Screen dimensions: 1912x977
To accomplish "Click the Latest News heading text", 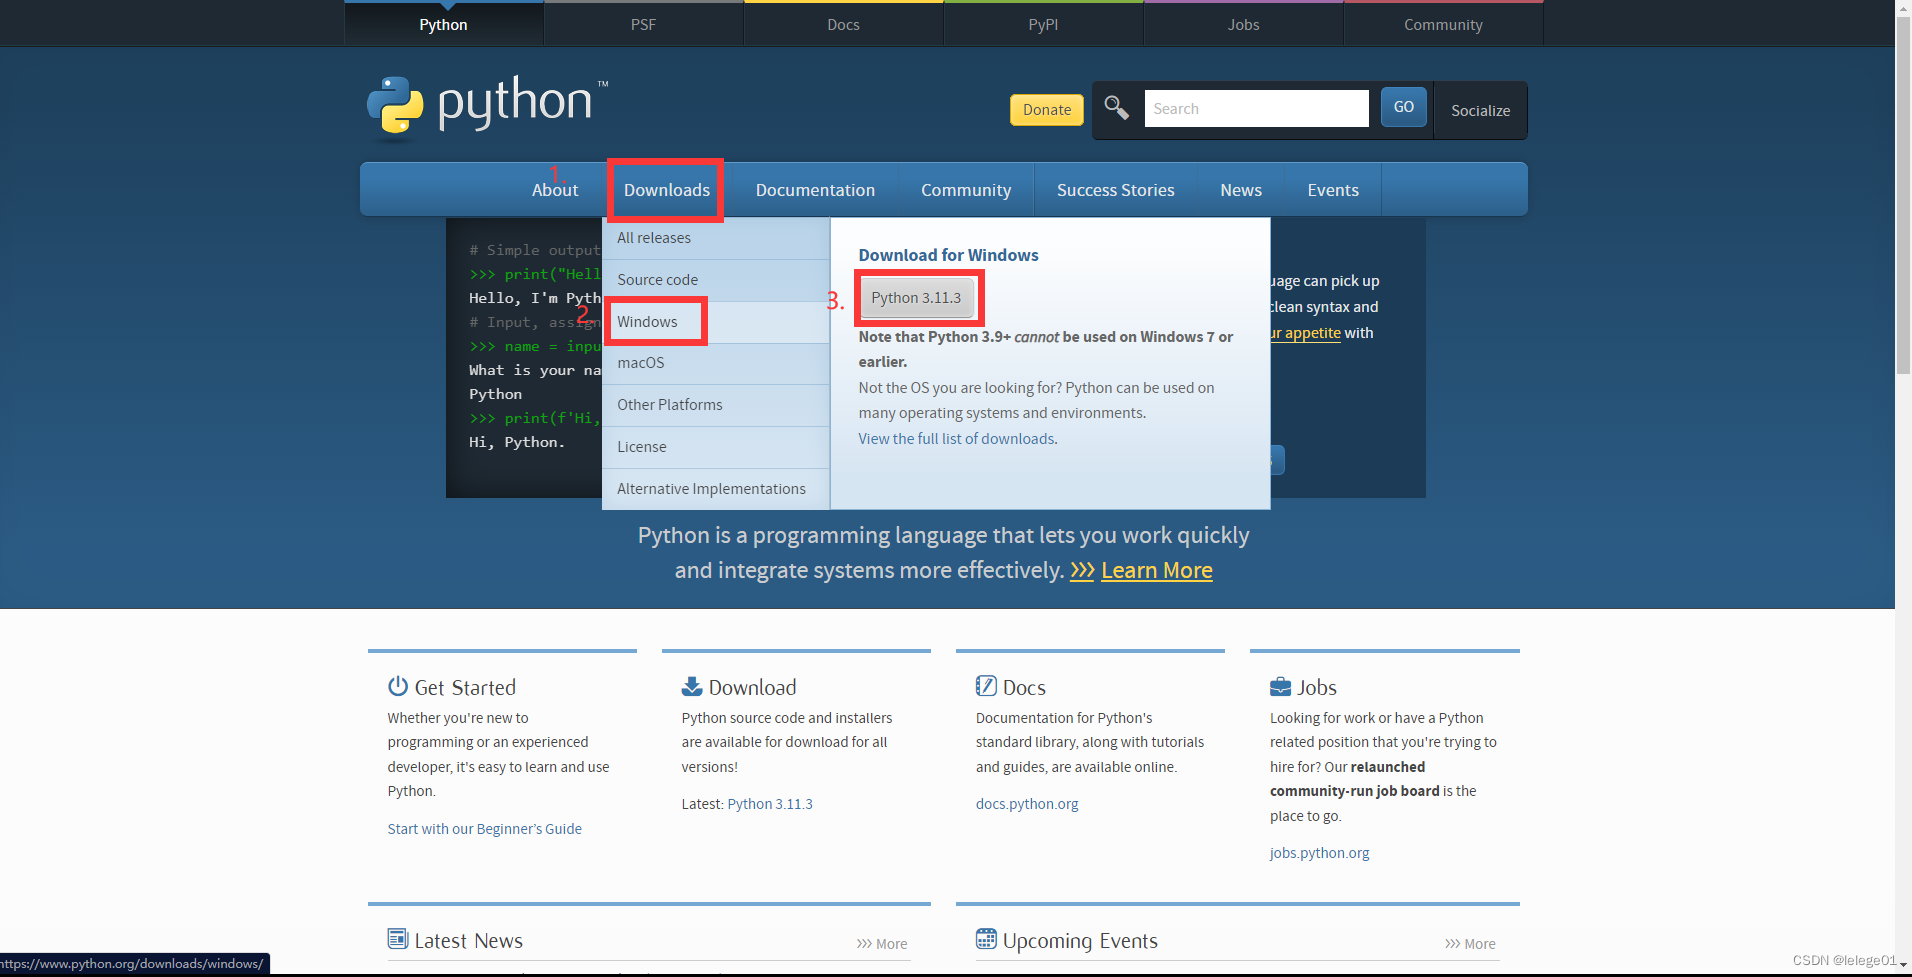I will [469, 941].
